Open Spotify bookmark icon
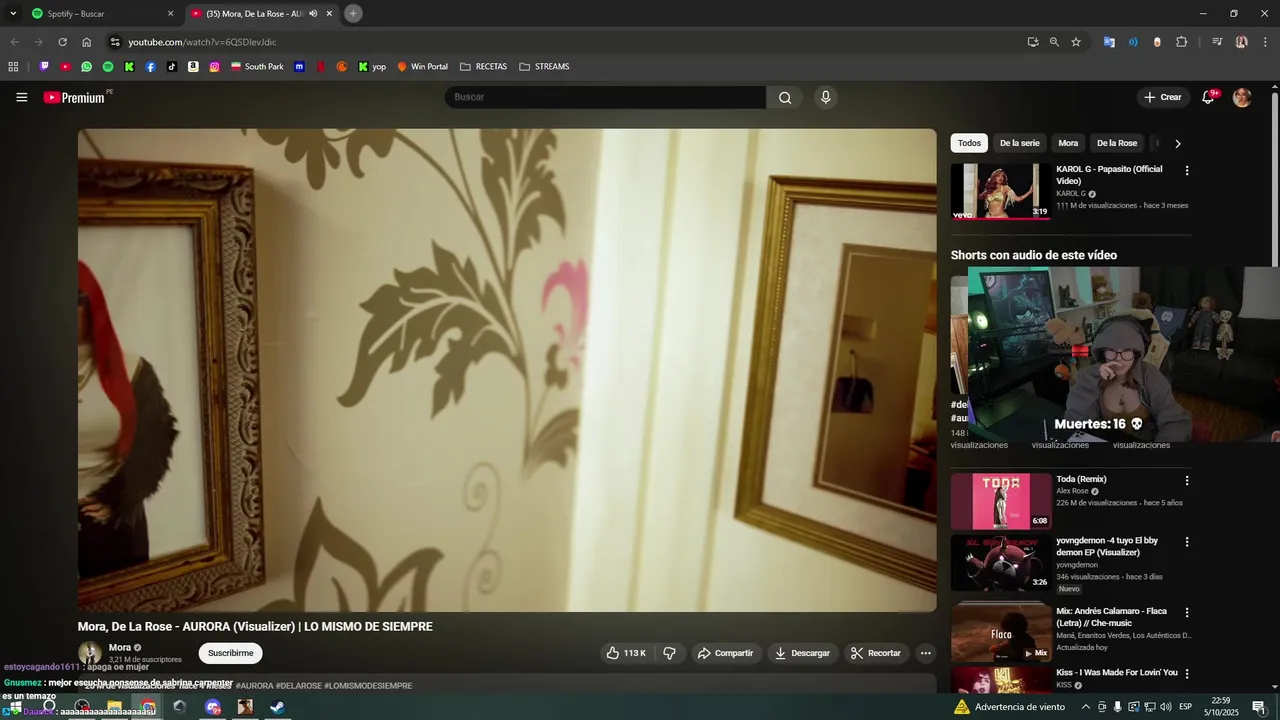The height and width of the screenshot is (720, 1280). click(x=108, y=67)
